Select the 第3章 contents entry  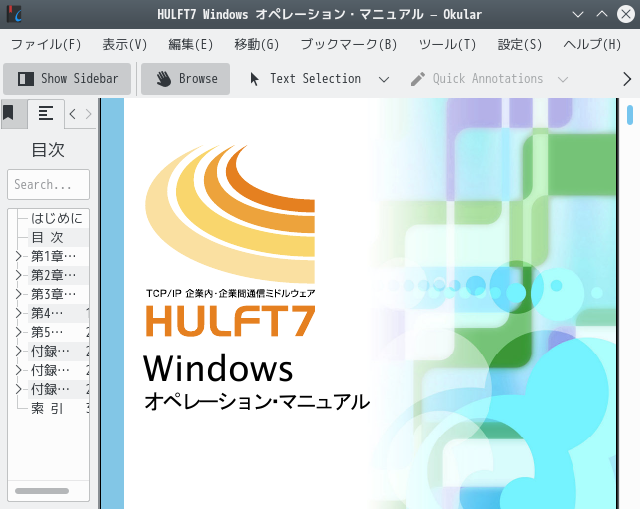53,294
